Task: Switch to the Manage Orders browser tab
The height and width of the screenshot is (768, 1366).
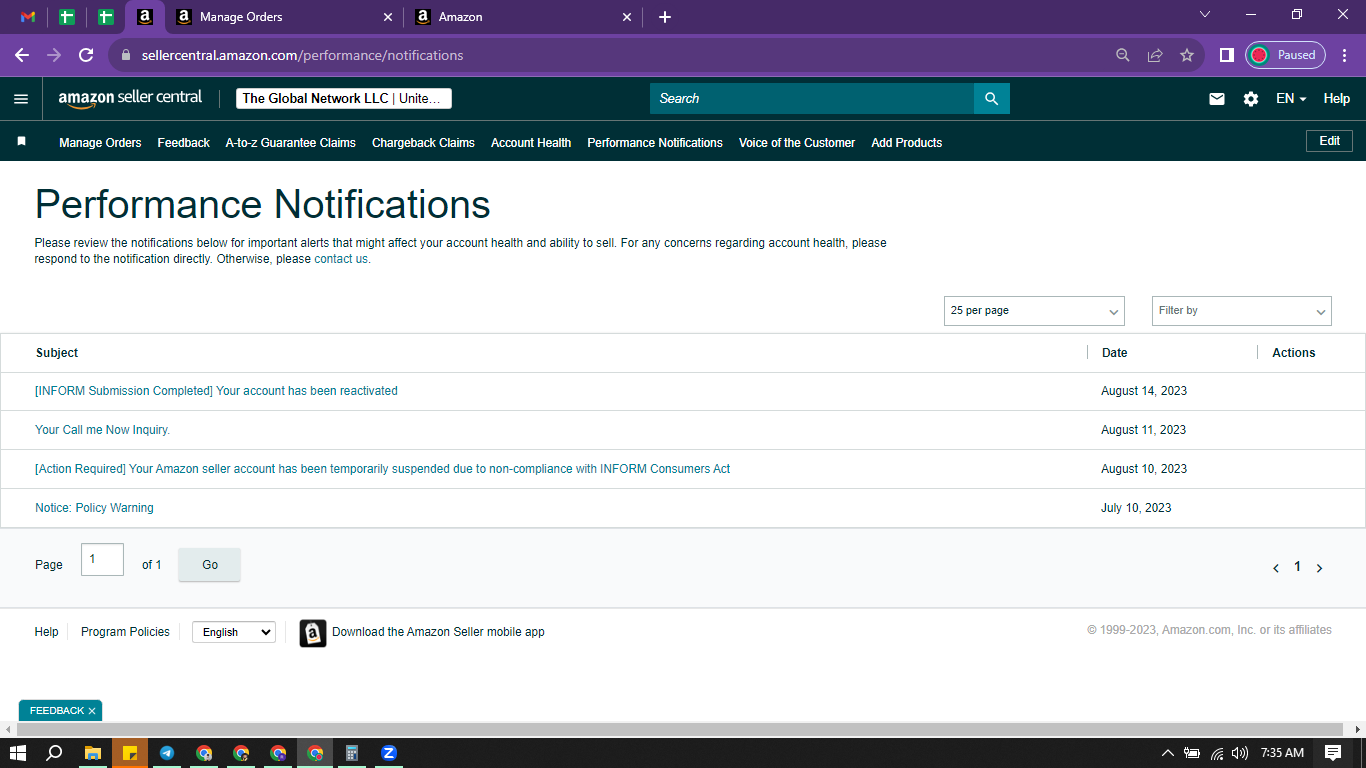Action: pyautogui.click(x=285, y=17)
